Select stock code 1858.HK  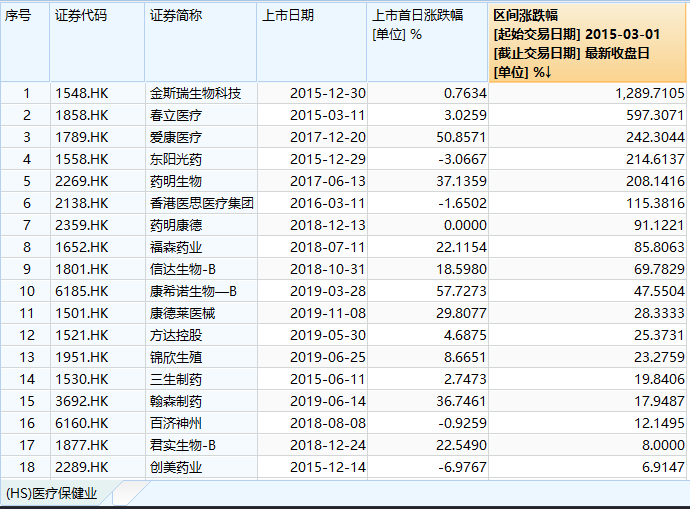(x=82, y=115)
